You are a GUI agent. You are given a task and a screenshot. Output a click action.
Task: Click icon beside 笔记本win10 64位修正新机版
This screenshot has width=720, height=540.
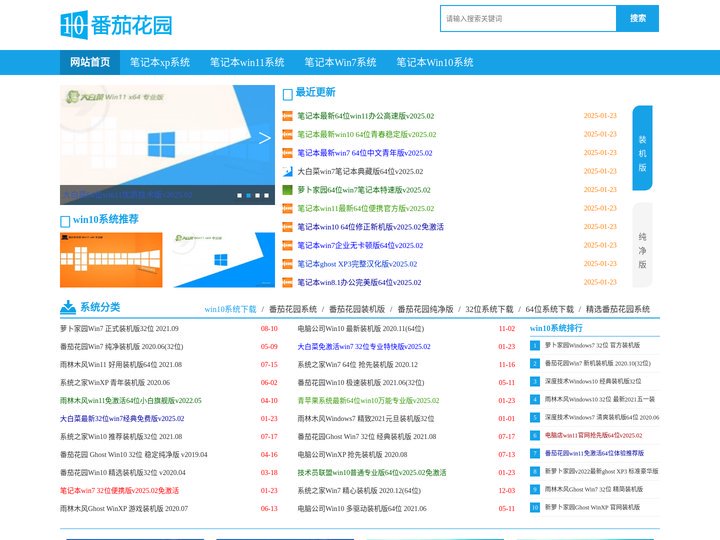(x=287, y=227)
